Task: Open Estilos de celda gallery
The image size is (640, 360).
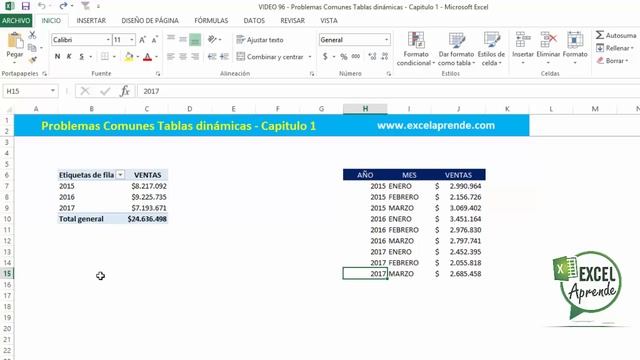Action: point(491,48)
